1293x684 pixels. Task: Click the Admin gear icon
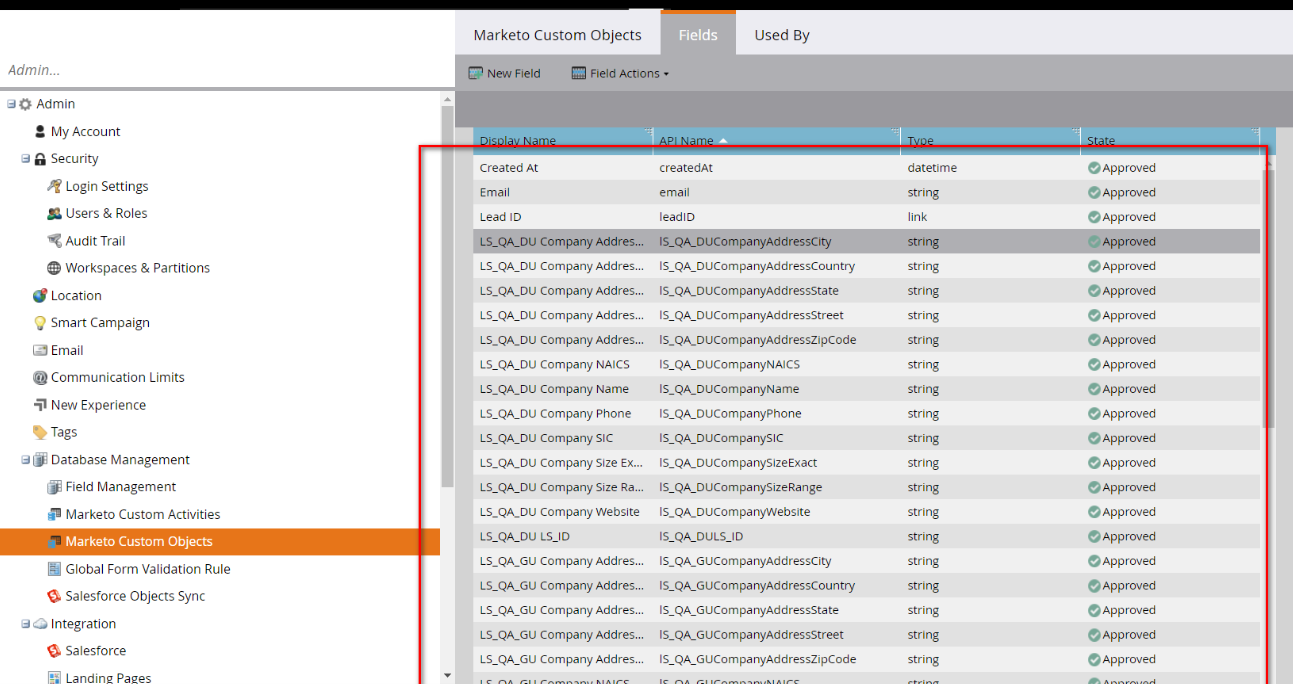(26, 104)
